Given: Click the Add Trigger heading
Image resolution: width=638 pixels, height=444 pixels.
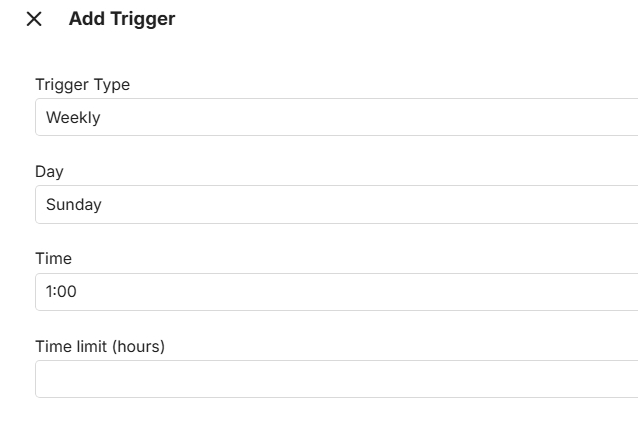Looking at the screenshot, I should [122, 19].
